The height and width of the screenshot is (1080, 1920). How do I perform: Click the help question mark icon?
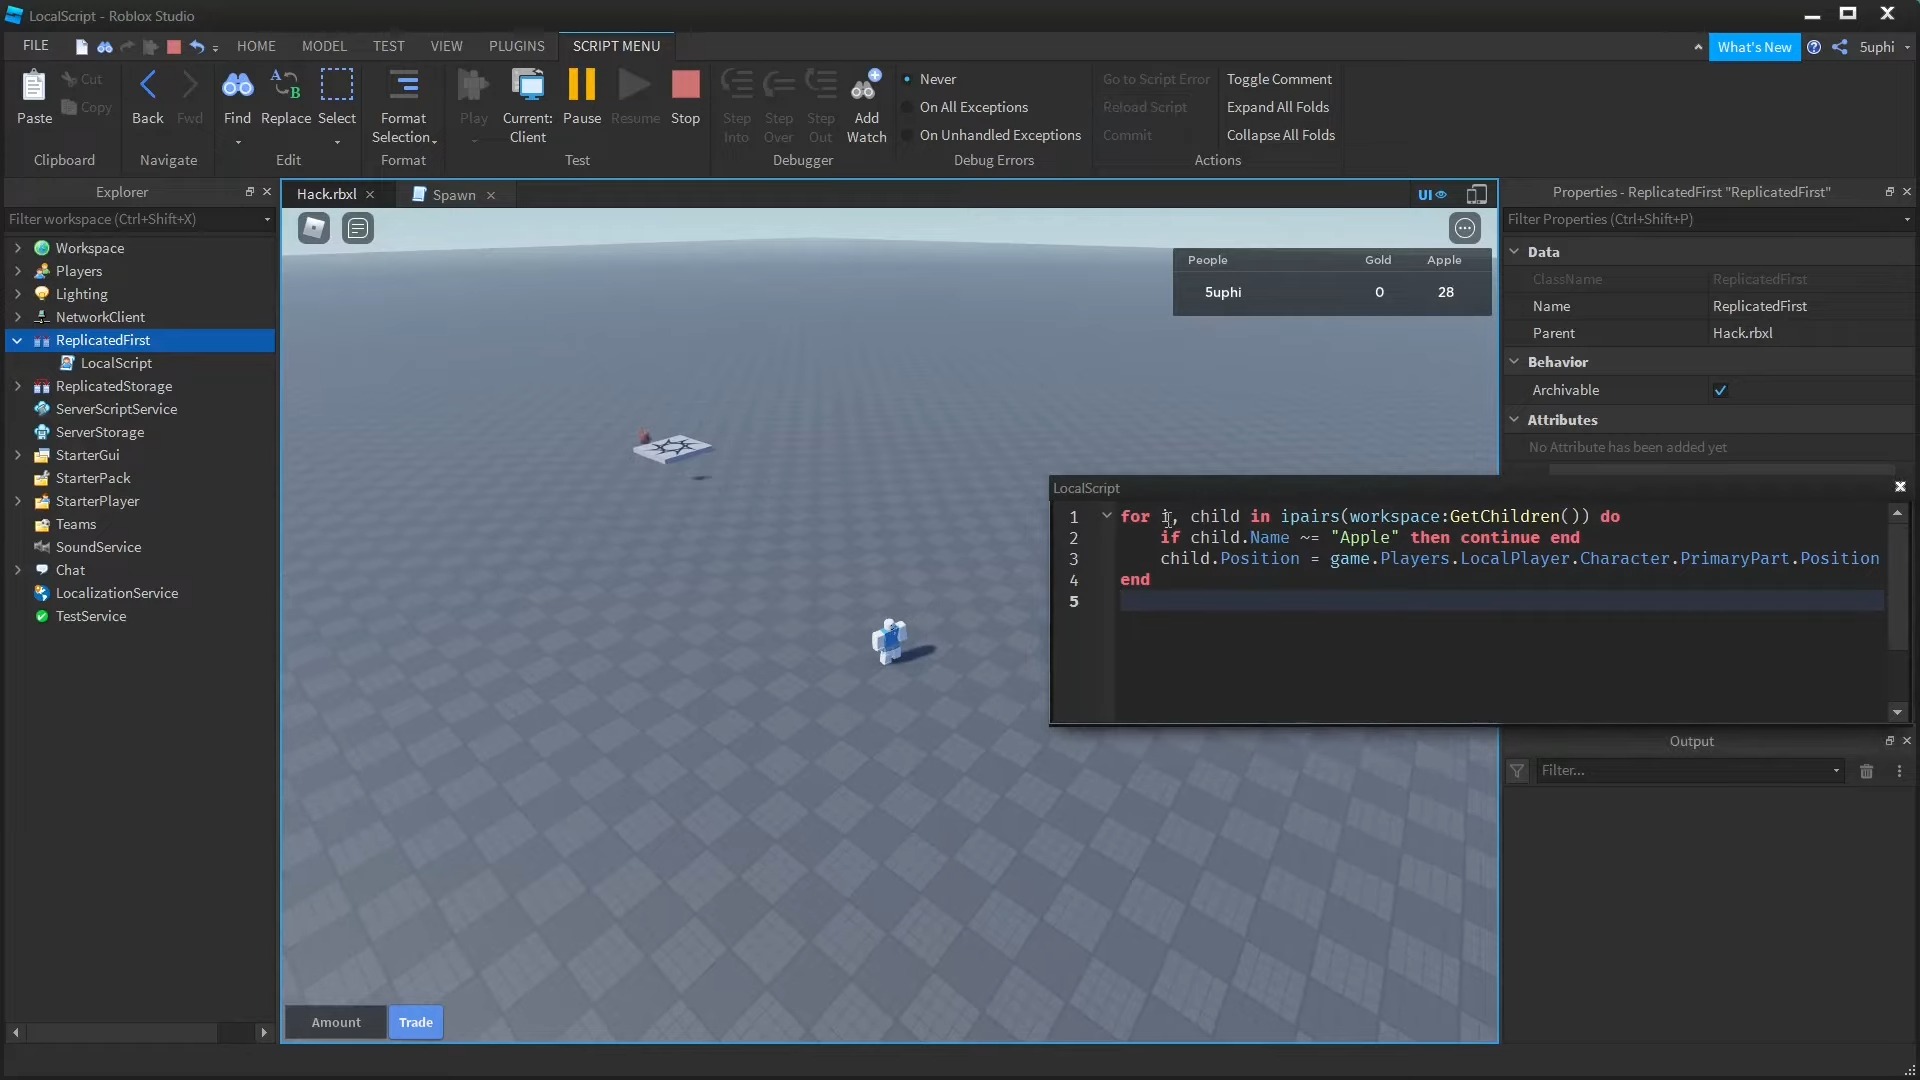coord(1814,47)
